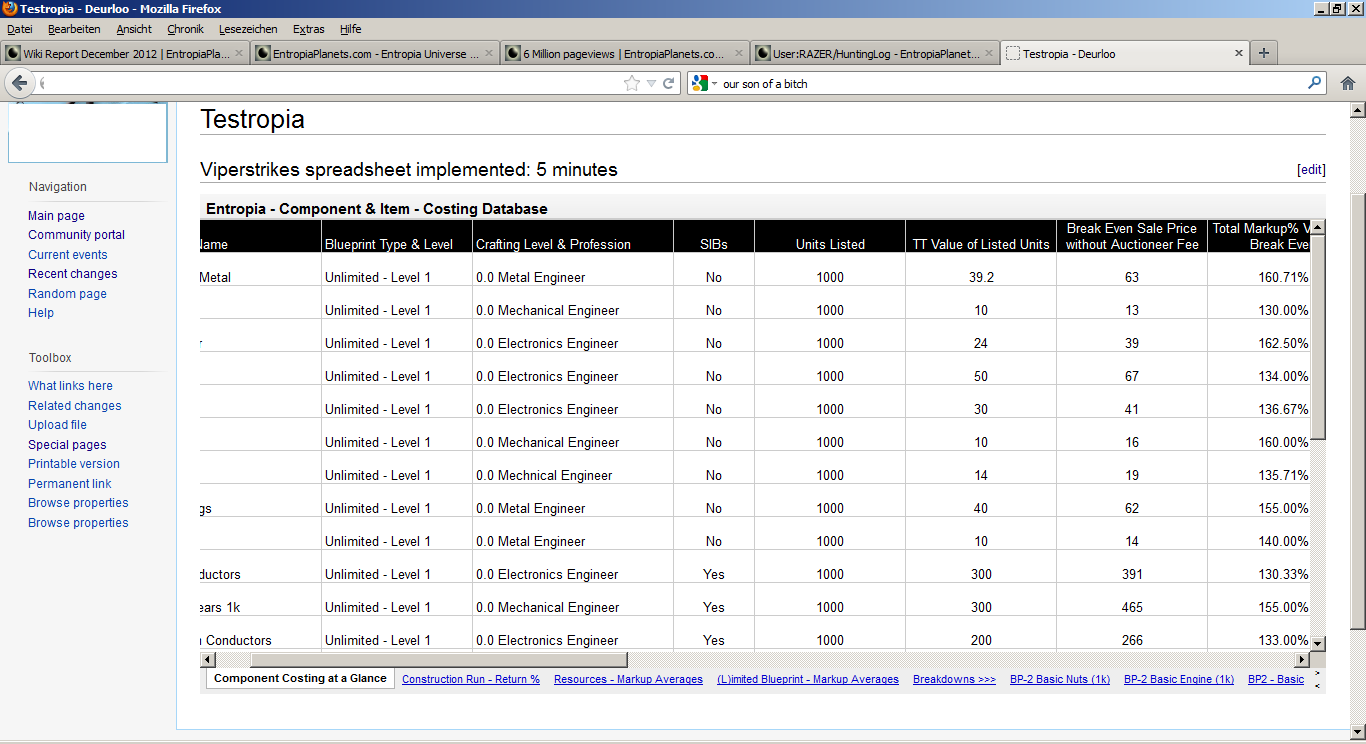
Task: Bookmark page with the star icon
Action: coord(632,84)
